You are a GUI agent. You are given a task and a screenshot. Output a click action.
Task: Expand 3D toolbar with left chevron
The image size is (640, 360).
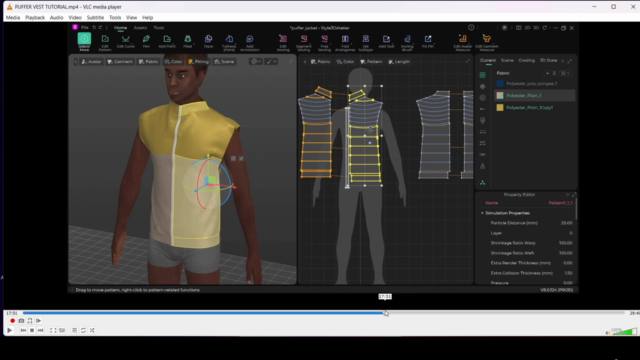coord(75,62)
